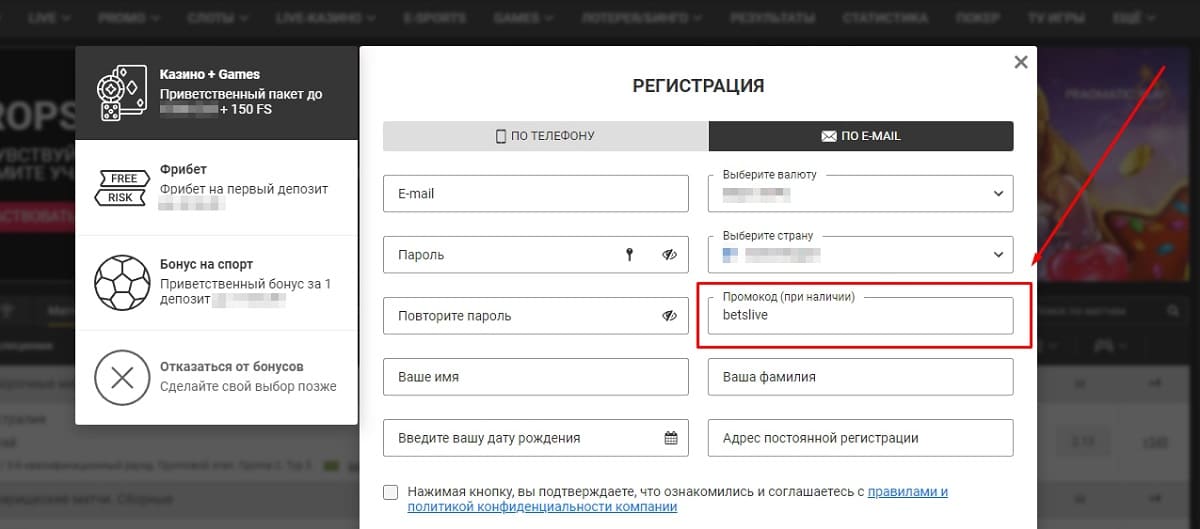Open the политикой конфиденциальности компании link
1200x529 pixels.
pos(542,507)
